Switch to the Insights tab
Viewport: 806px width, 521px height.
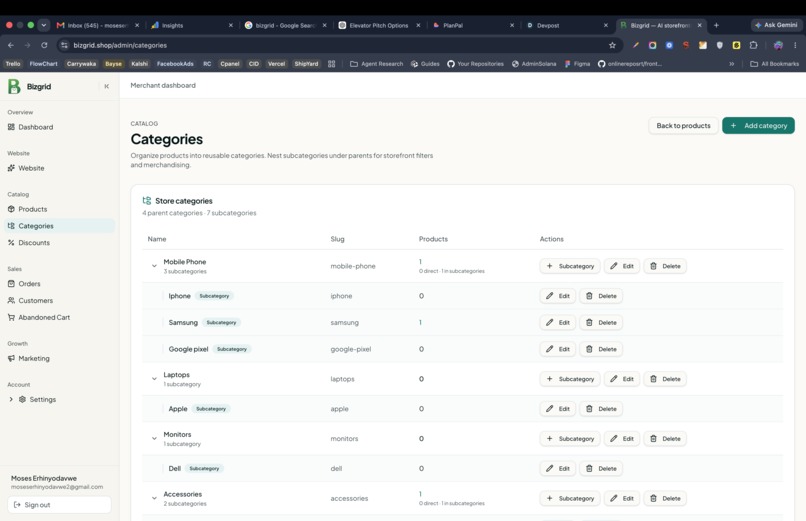tap(190, 25)
